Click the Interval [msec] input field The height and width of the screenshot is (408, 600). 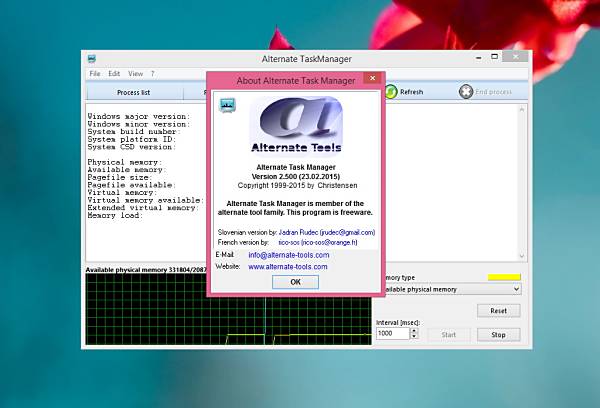coord(393,333)
